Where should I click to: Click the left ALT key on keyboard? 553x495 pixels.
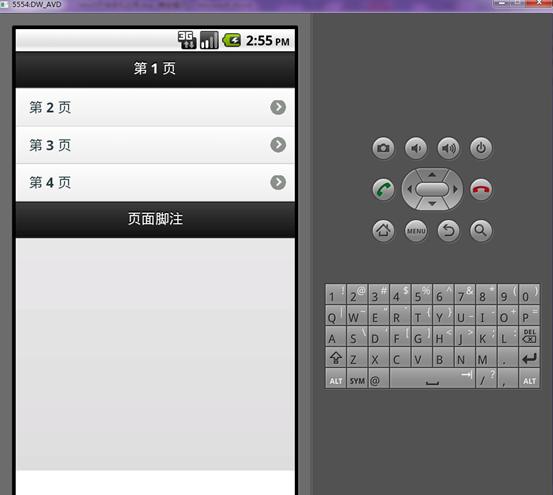(x=336, y=378)
